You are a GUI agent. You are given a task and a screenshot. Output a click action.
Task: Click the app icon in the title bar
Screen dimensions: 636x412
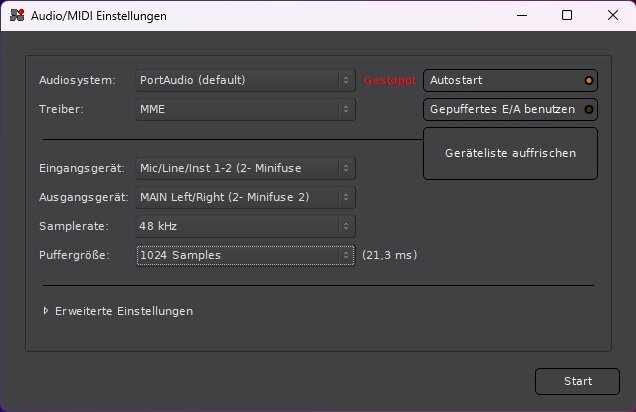[x=17, y=15]
